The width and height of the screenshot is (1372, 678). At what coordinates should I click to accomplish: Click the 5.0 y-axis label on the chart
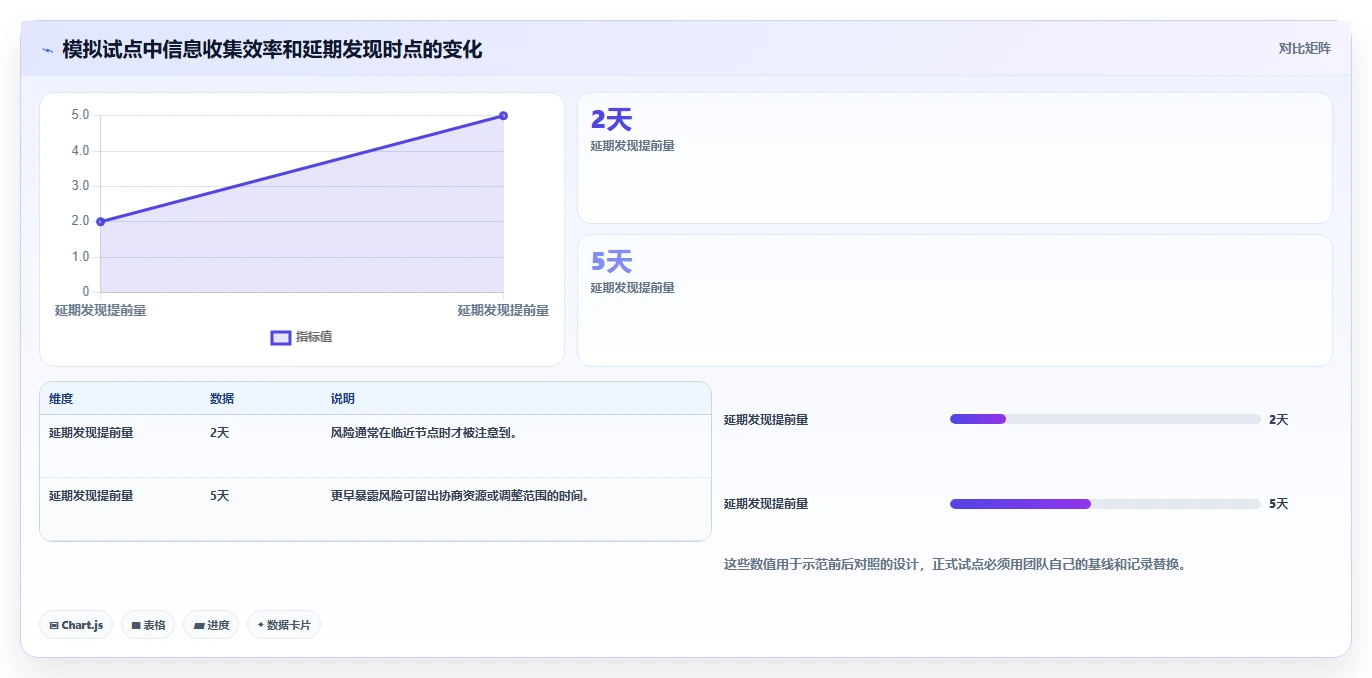point(80,115)
